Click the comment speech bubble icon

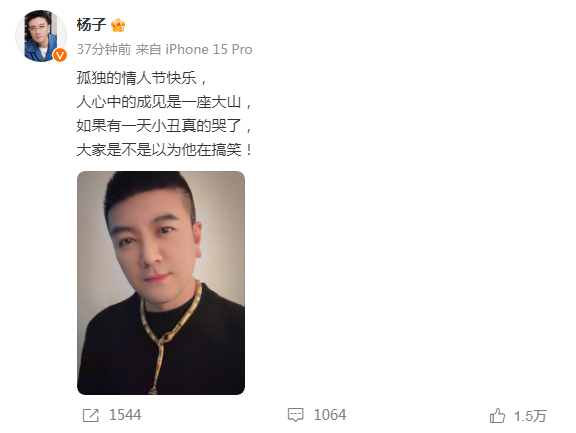pyautogui.click(x=295, y=415)
